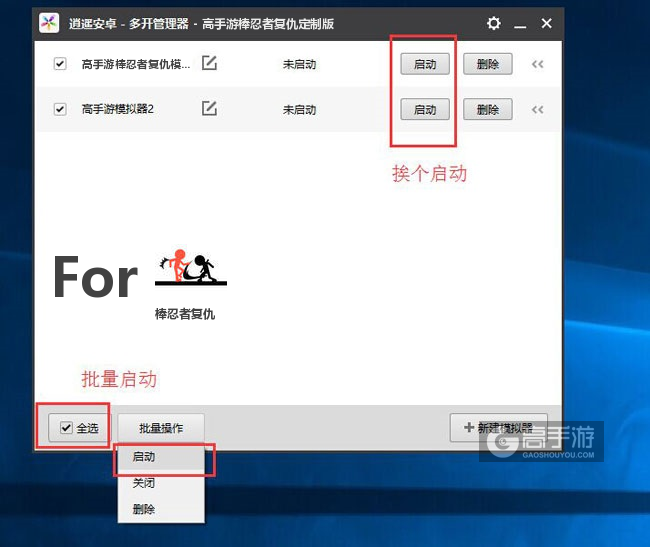
Task: Choose 启动 from batch operations menu
Action: (x=161, y=457)
